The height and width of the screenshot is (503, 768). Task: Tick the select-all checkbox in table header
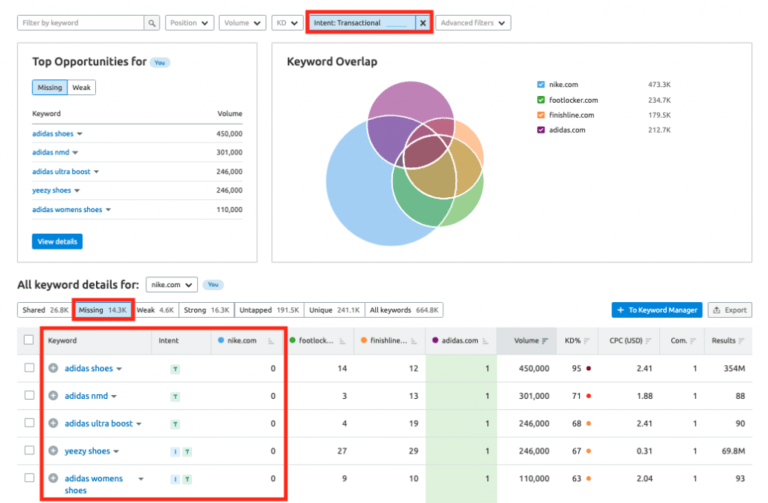point(29,340)
